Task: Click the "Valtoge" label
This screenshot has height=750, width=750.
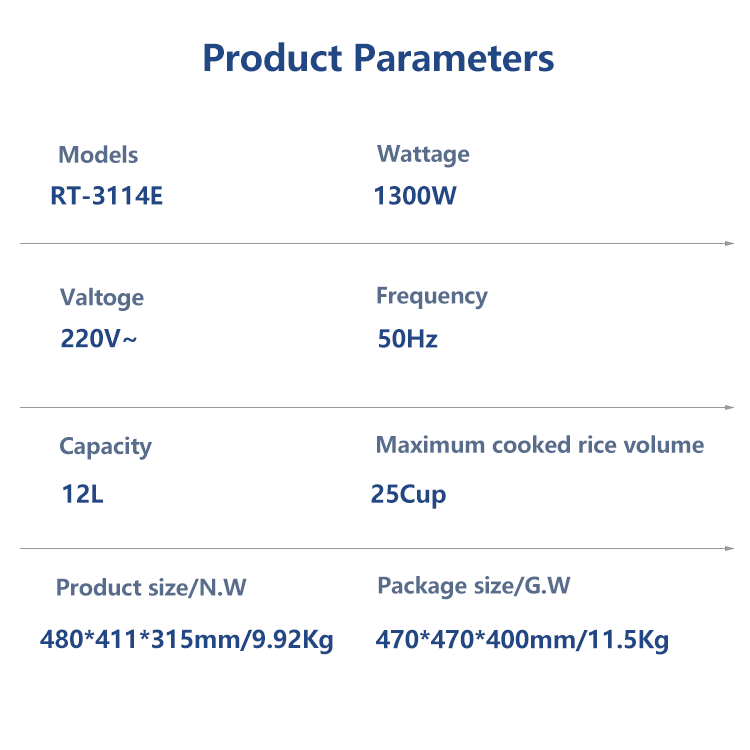Action: pos(102,298)
